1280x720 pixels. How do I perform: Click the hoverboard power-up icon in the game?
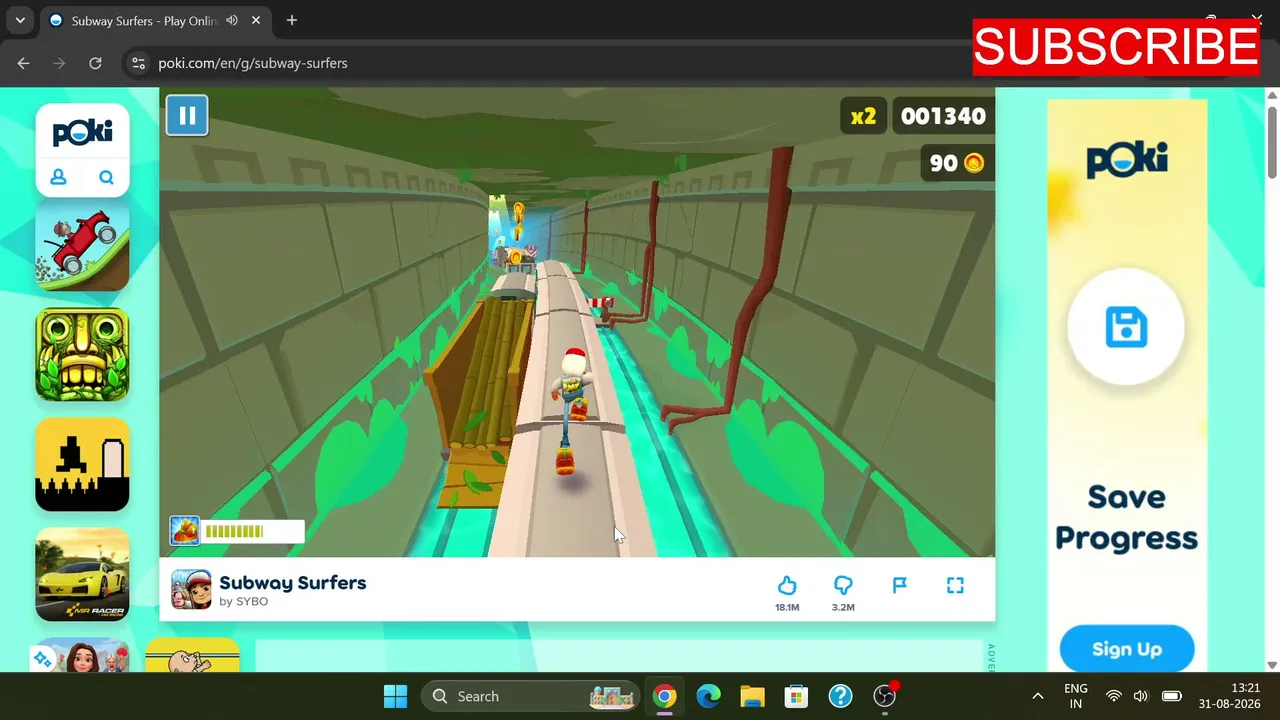point(185,531)
